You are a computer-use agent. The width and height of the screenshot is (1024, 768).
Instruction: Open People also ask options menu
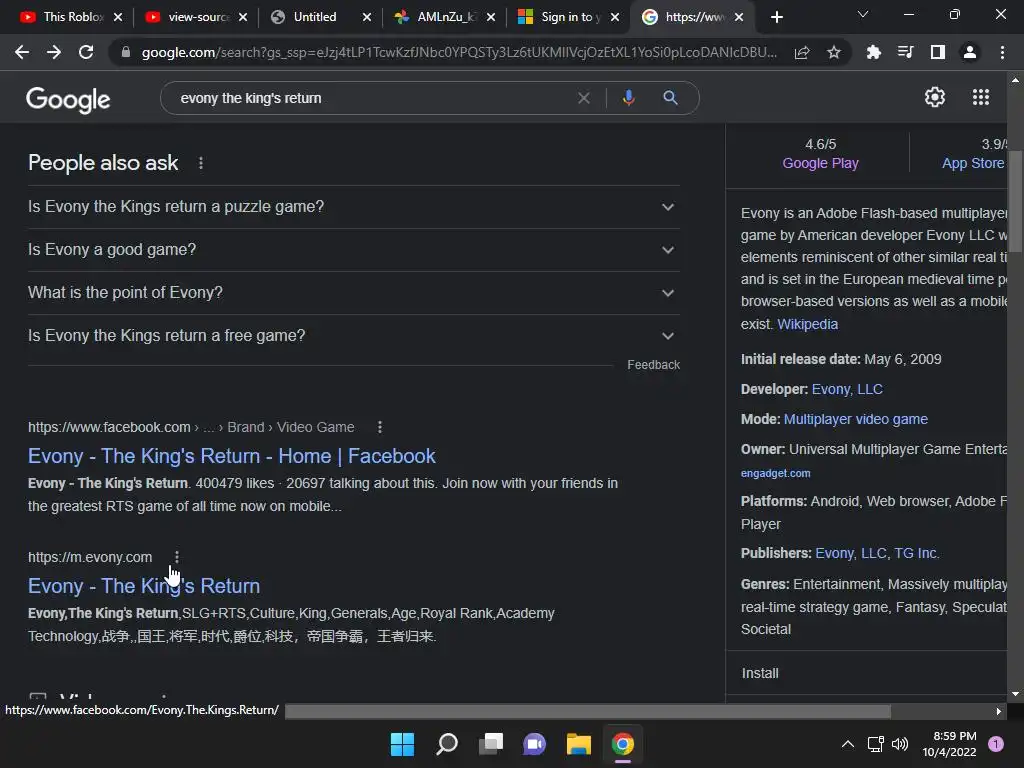[200, 163]
